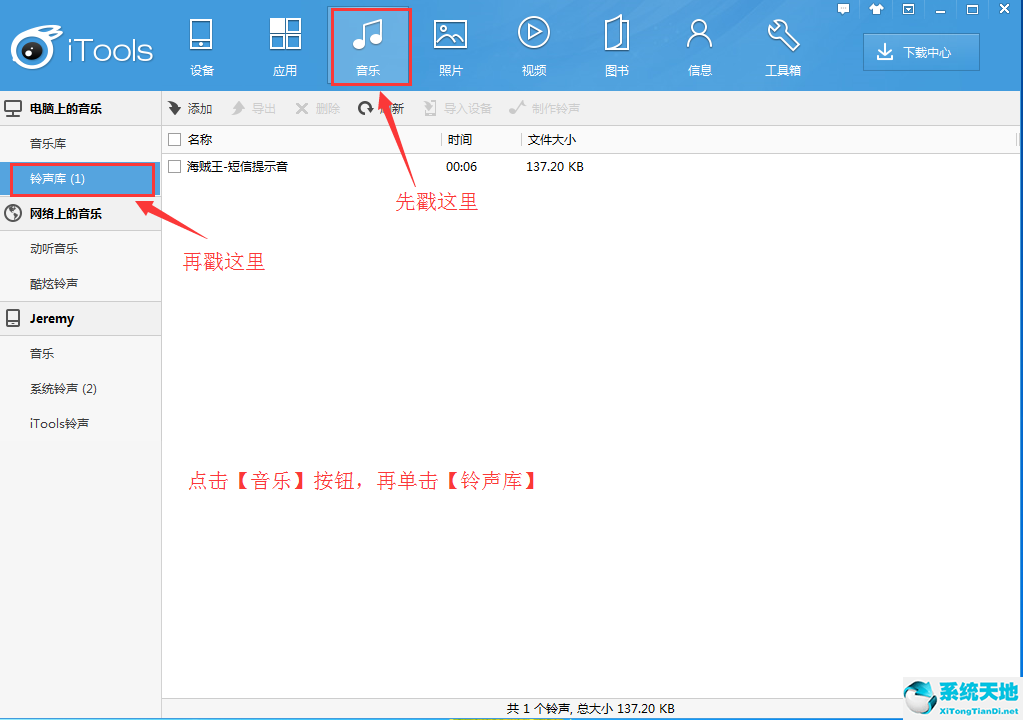Image resolution: width=1023 pixels, height=720 pixels.
Task: Switch to the 音乐 tab
Action: (369, 45)
